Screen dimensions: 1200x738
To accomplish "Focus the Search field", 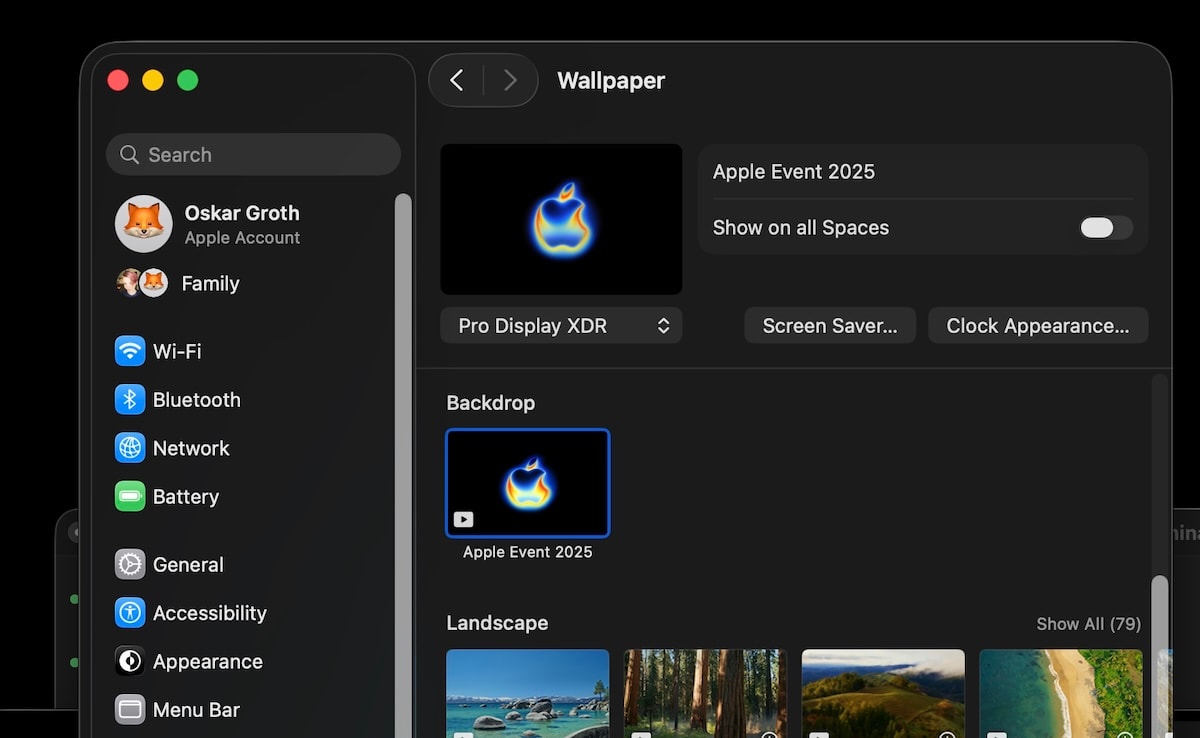I will point(253,155).
